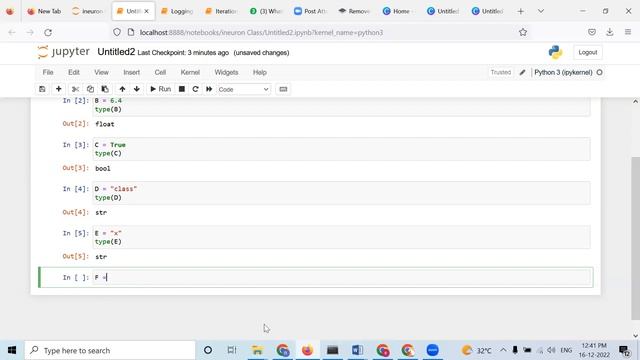Bookmark this page with the star icon
Viewport: 640px width, 360px height.
pos(523,32)
